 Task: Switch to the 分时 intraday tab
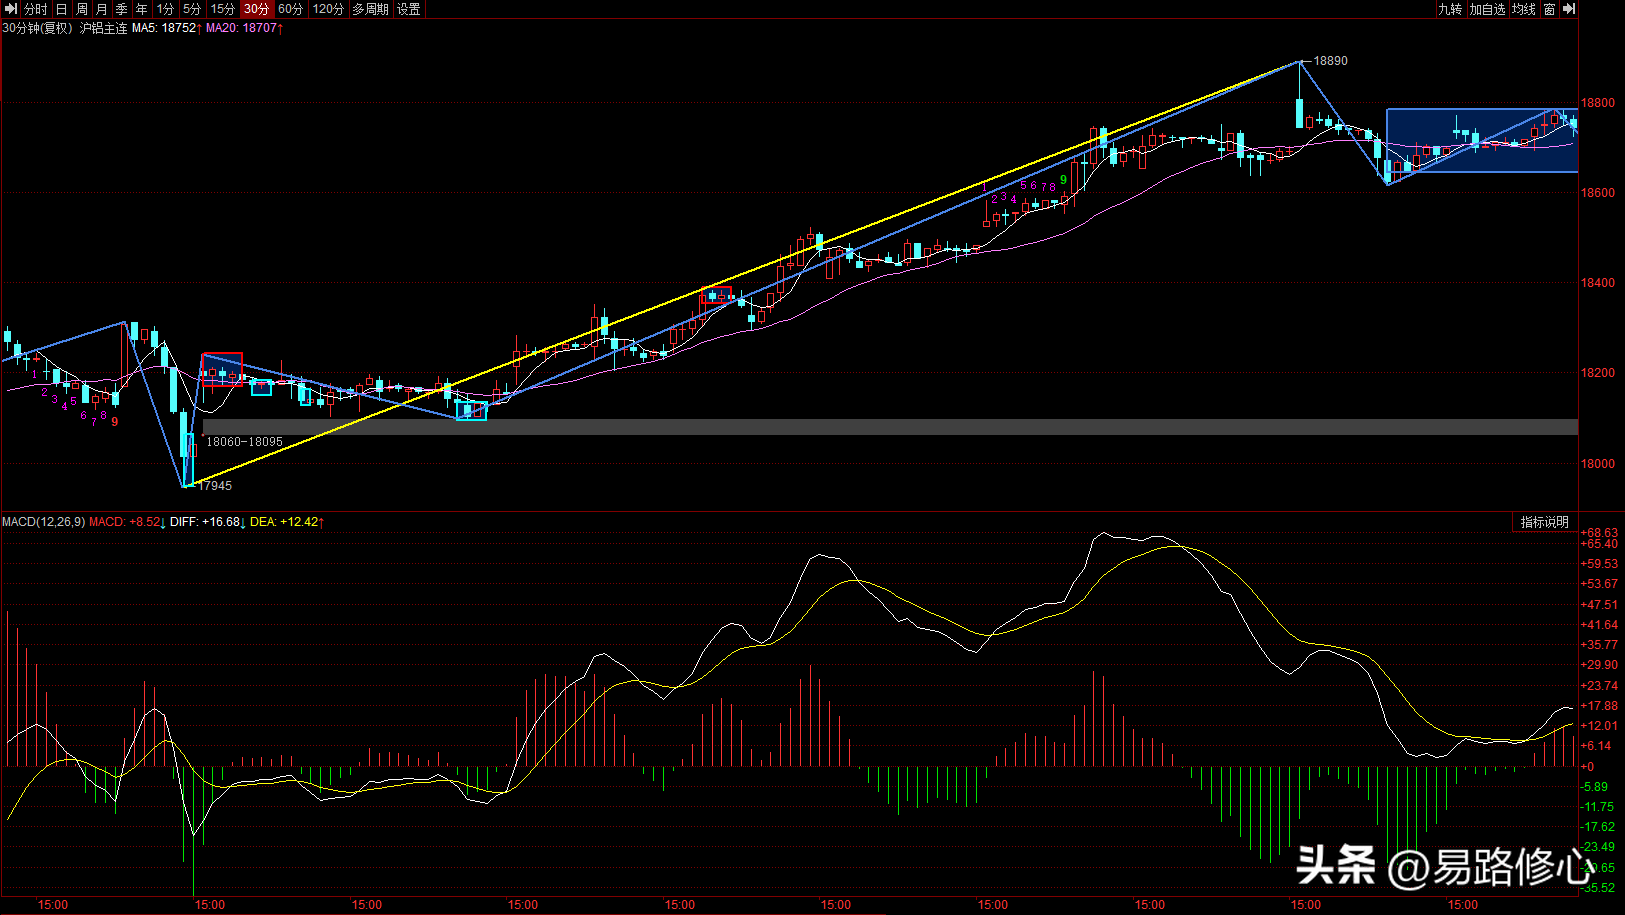coord(35,9)
